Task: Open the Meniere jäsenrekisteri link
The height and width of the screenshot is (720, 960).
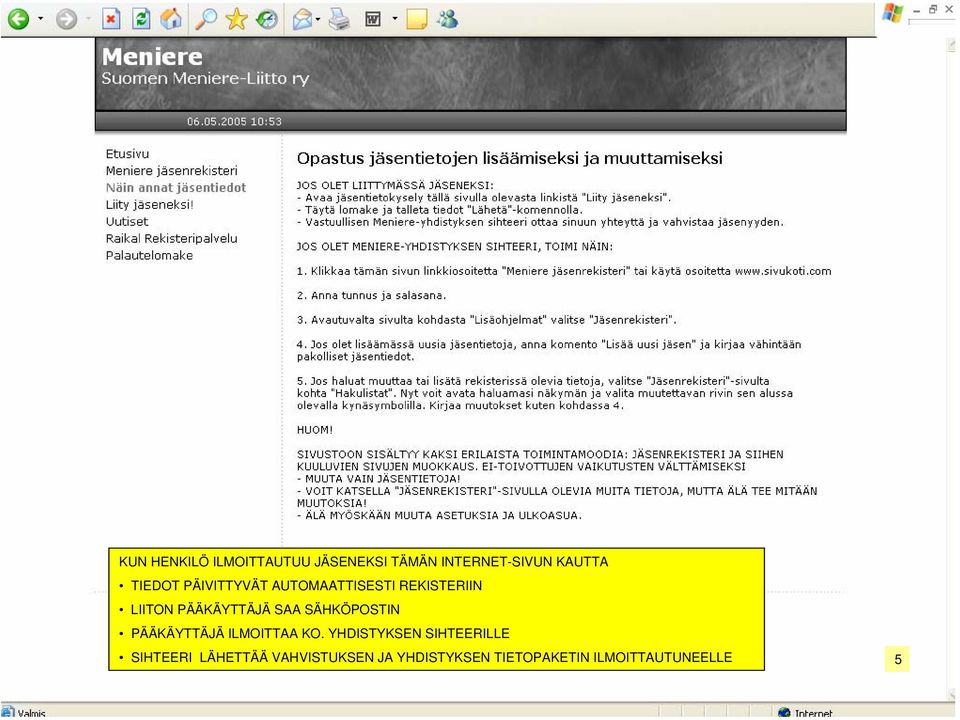Action: [171, 171]
